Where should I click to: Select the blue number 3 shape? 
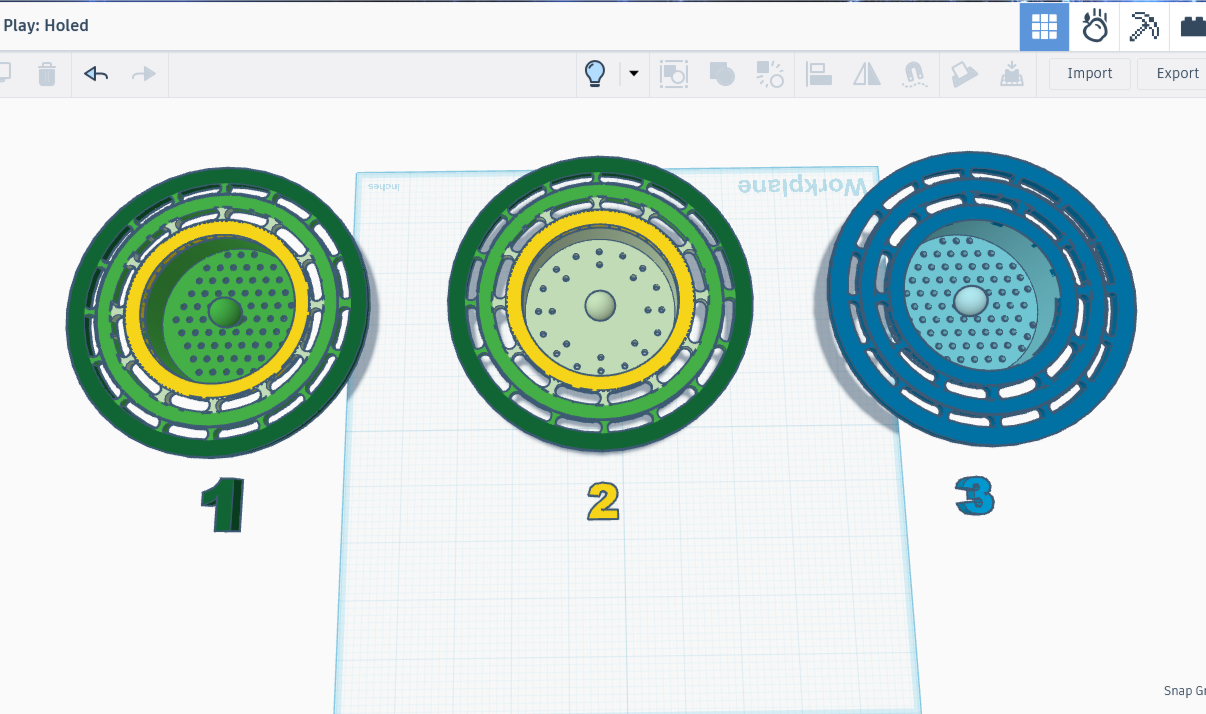[975, 495]
